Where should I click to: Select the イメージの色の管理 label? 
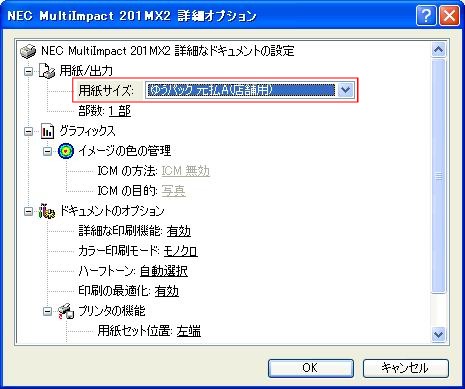tap(125, 151)
